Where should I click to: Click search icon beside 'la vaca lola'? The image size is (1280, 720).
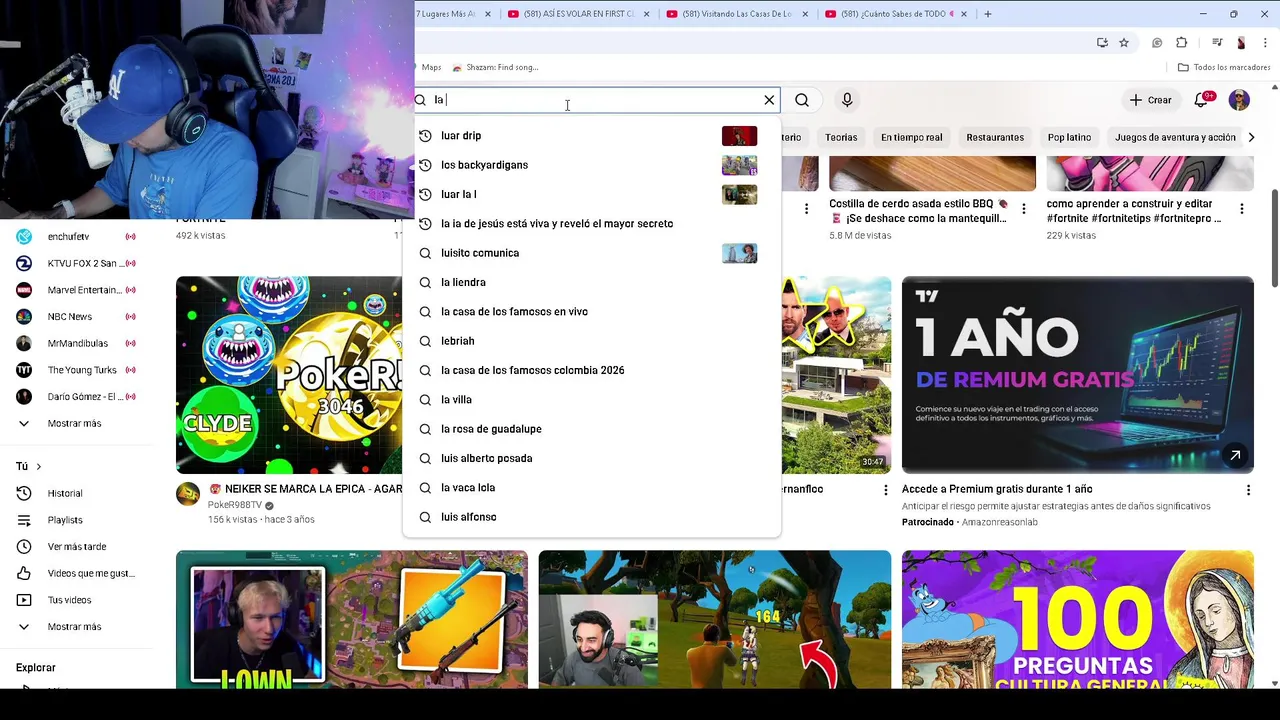425,488
